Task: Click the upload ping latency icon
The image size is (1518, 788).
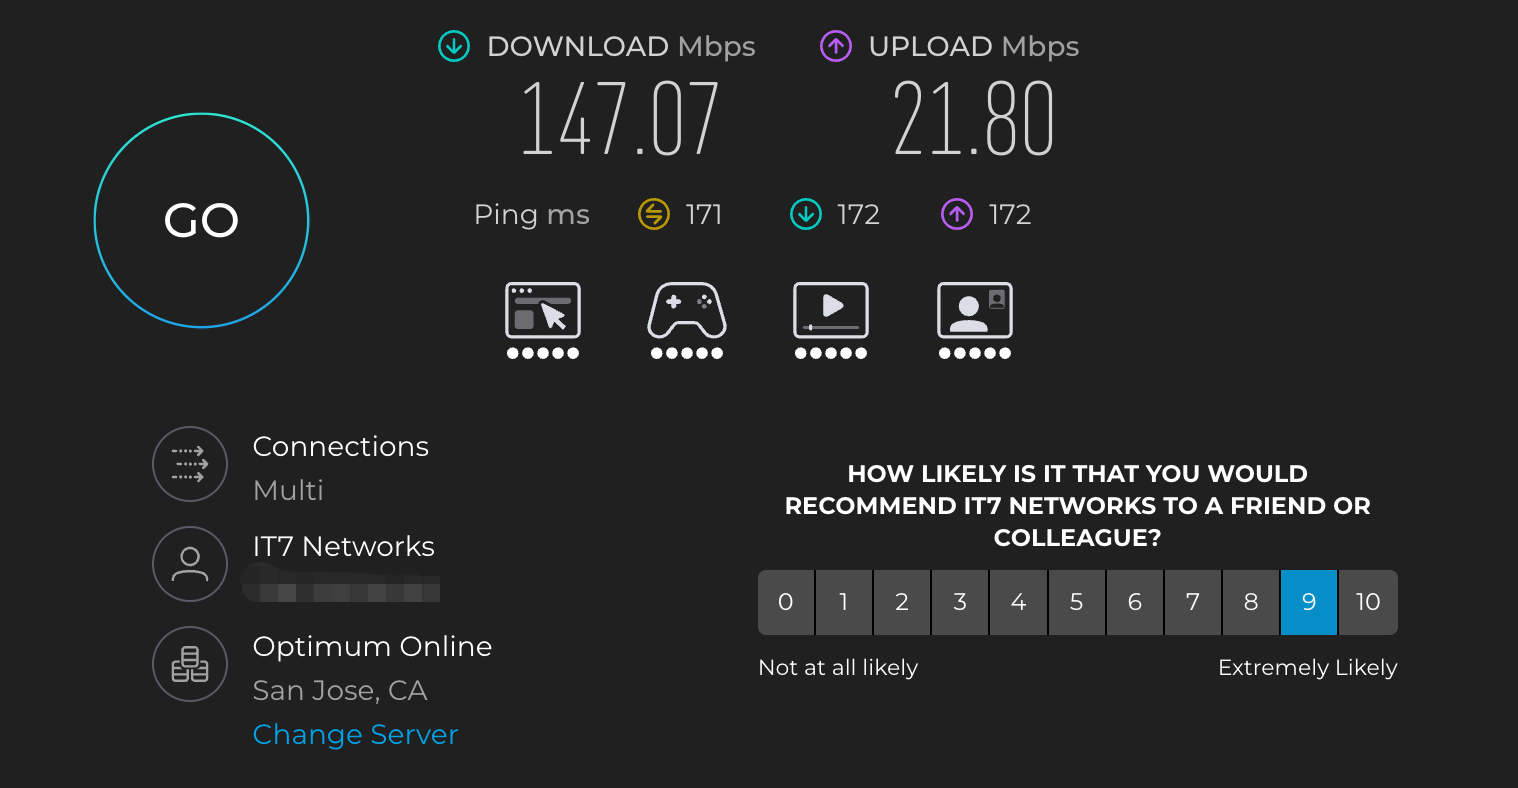Action: point(957,214)
